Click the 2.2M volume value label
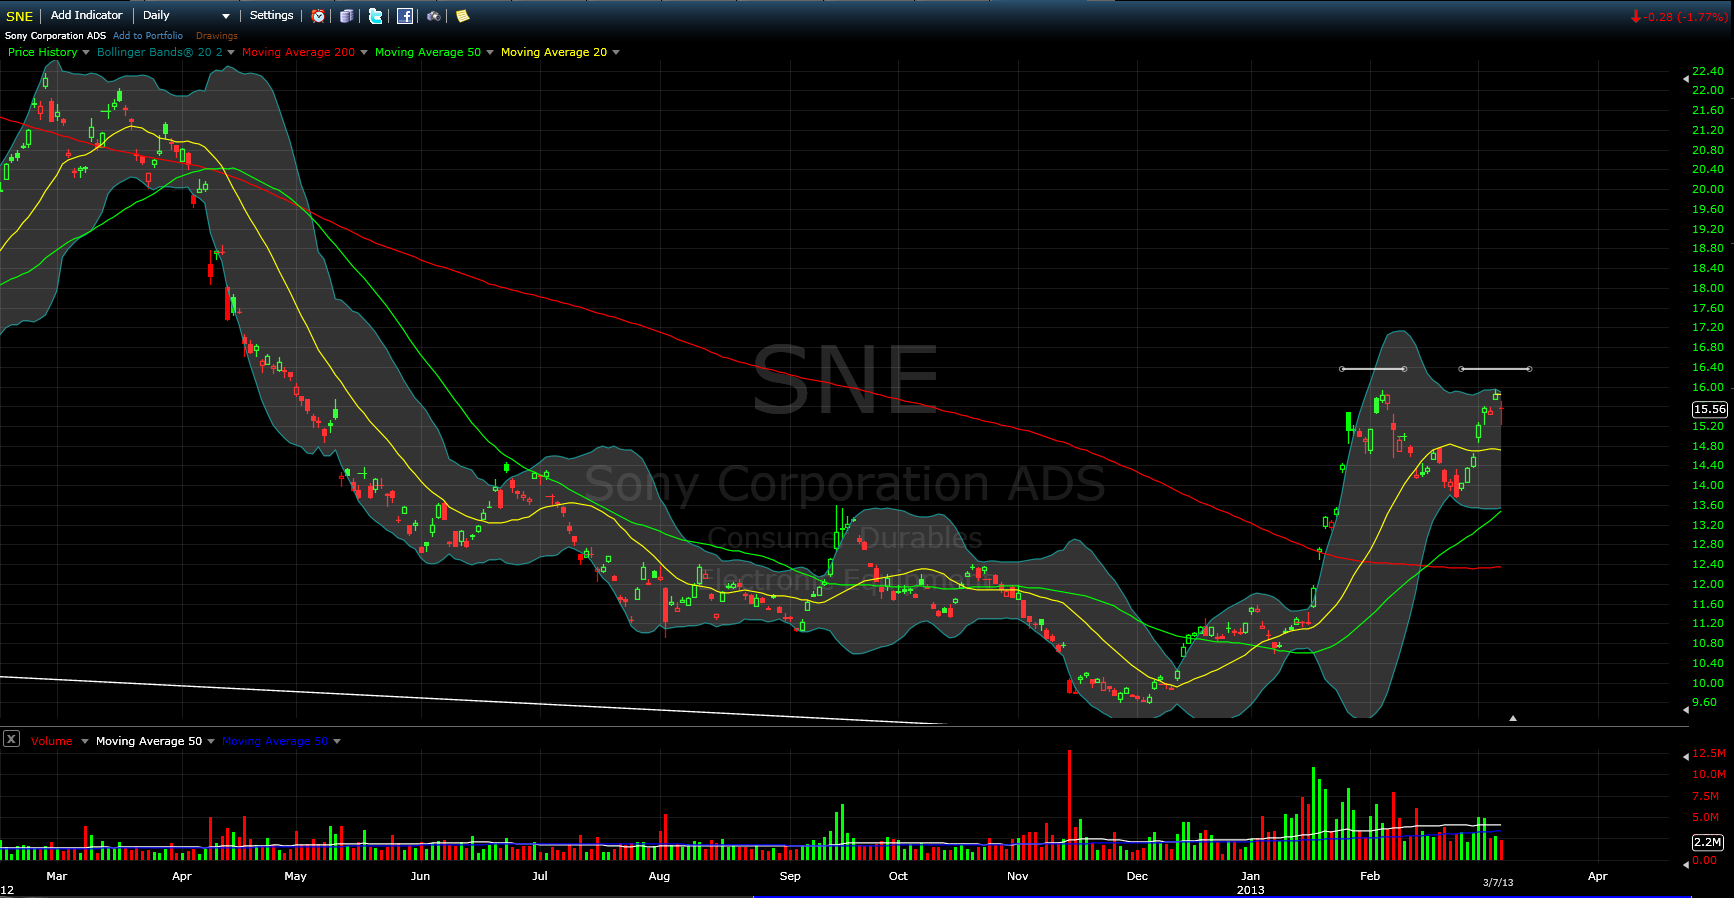The width and height of the screenshot is (1734, 898). 1708,842
